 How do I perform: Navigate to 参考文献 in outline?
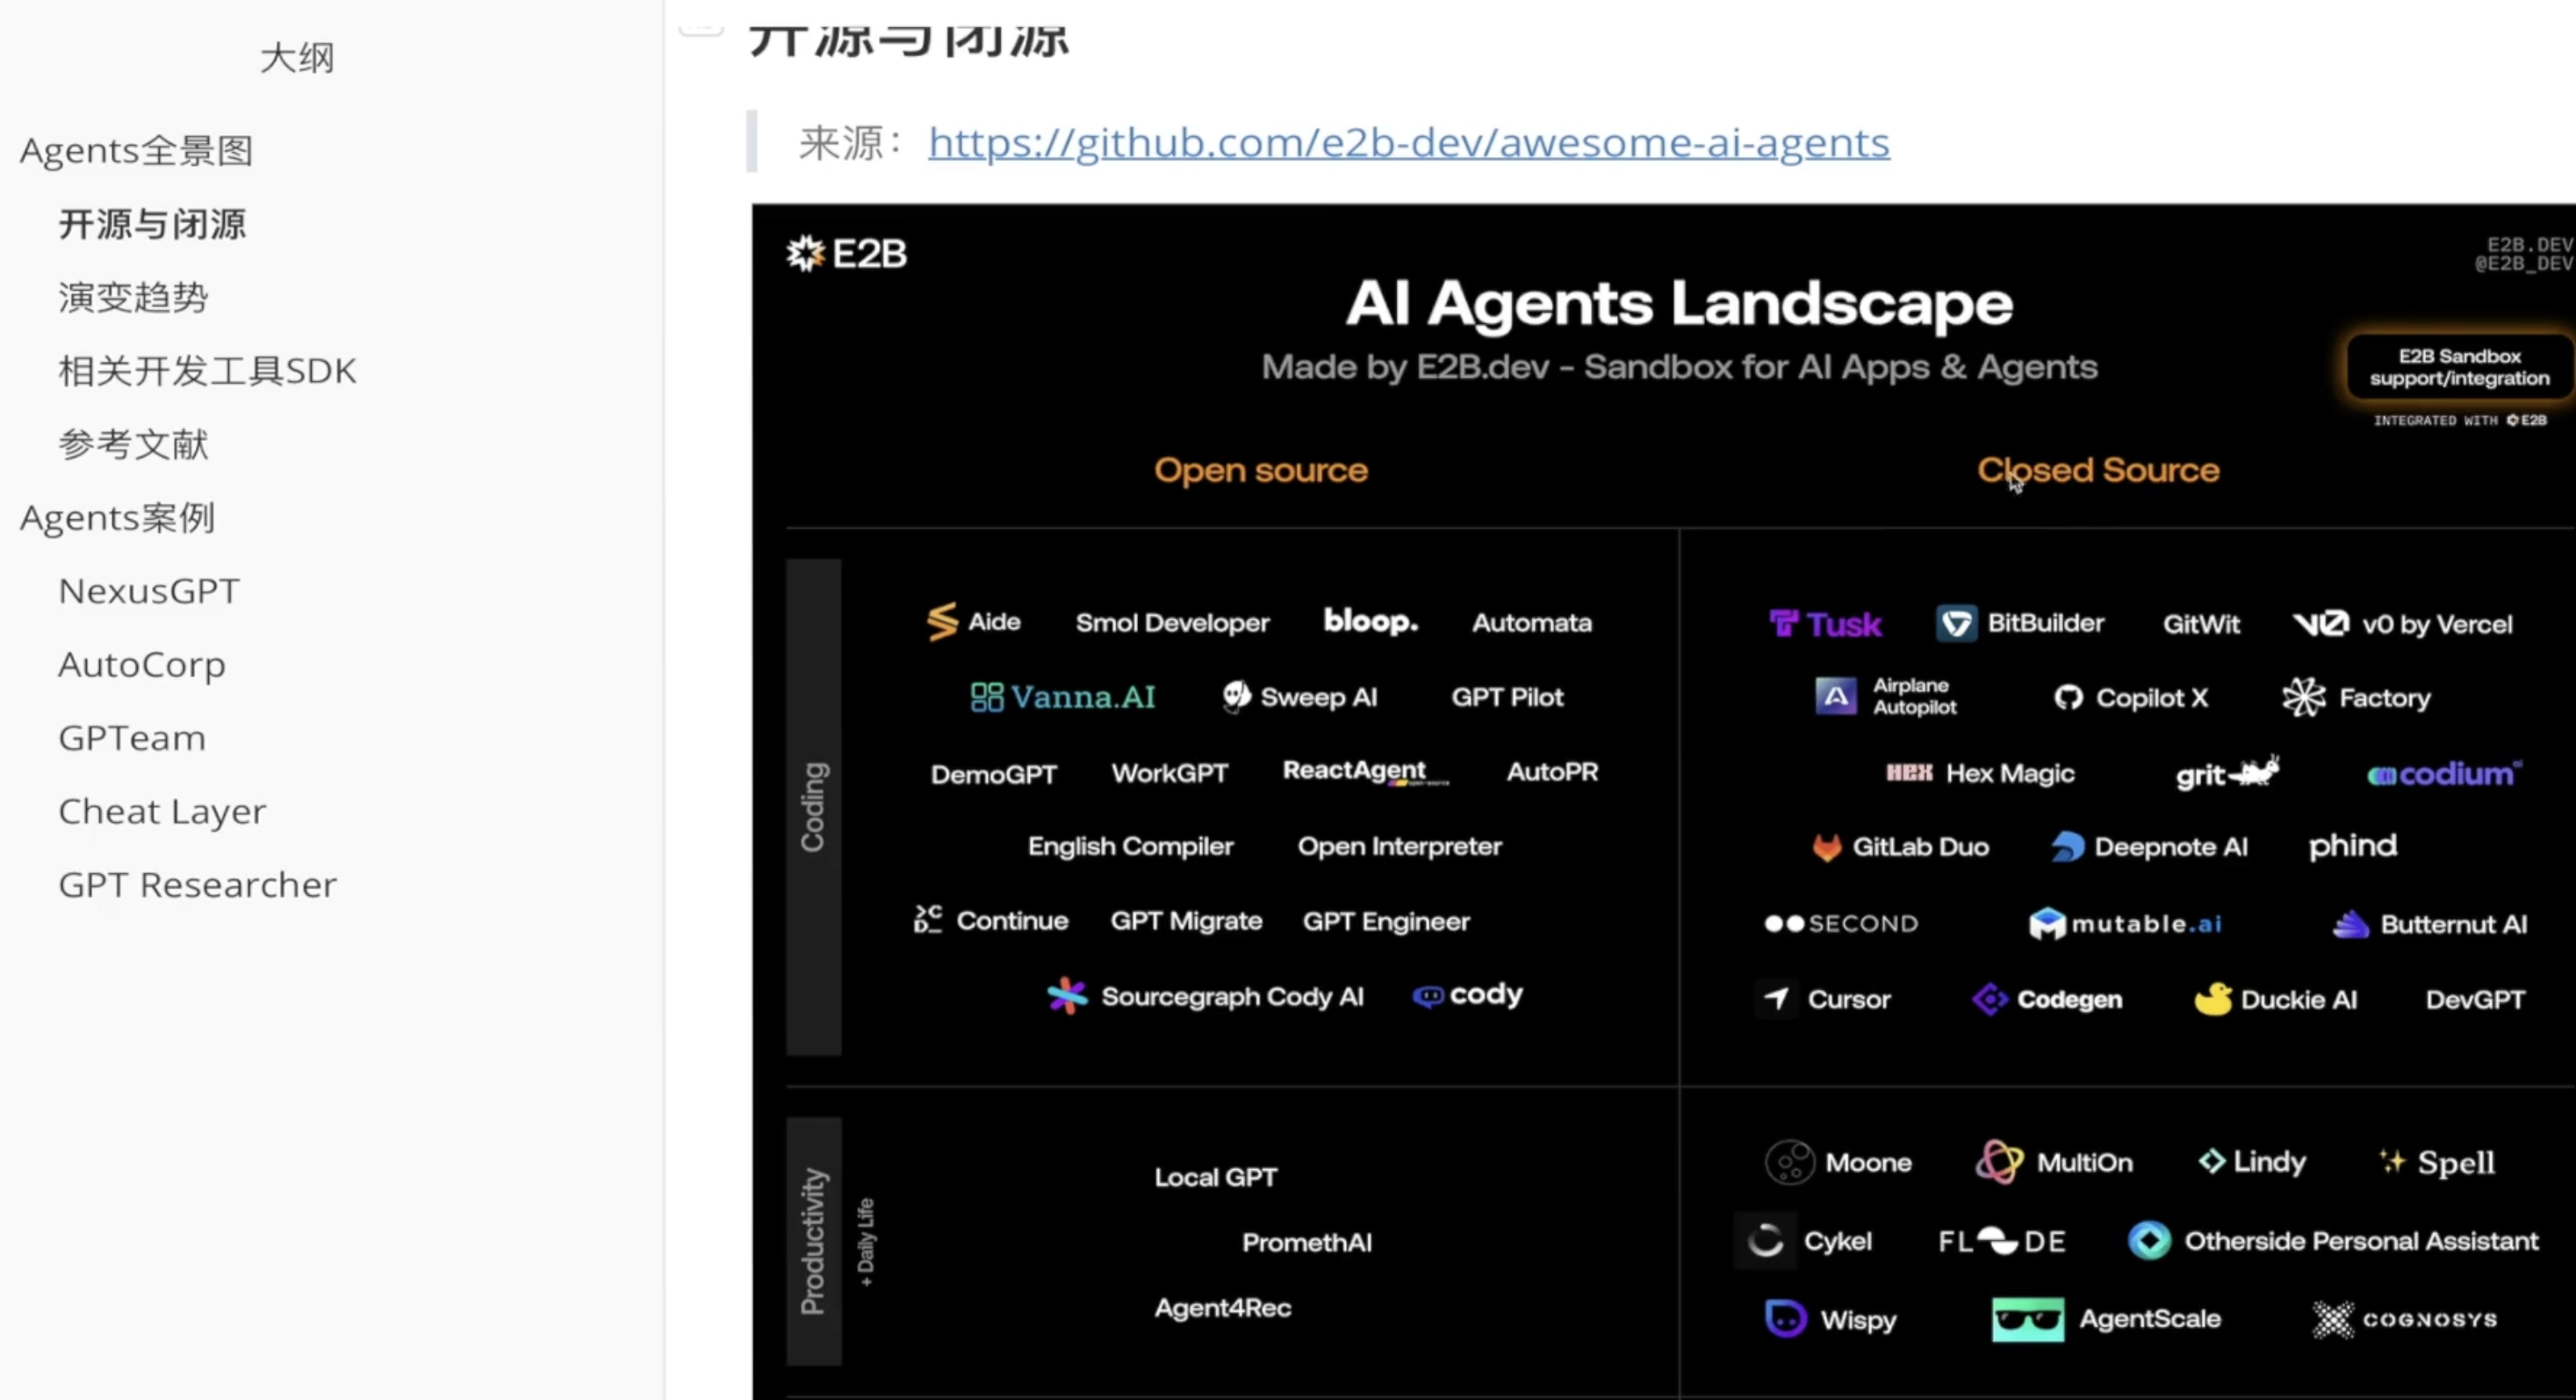pos(133,444)
